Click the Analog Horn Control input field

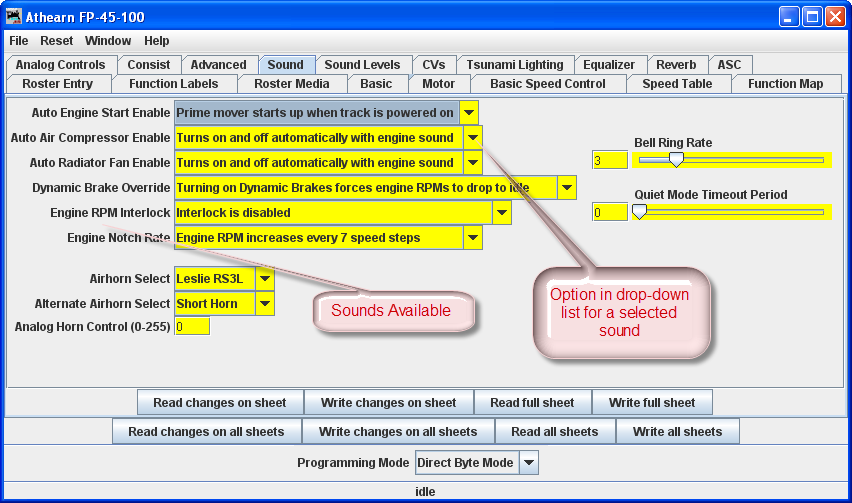click(x=192, y=326)
